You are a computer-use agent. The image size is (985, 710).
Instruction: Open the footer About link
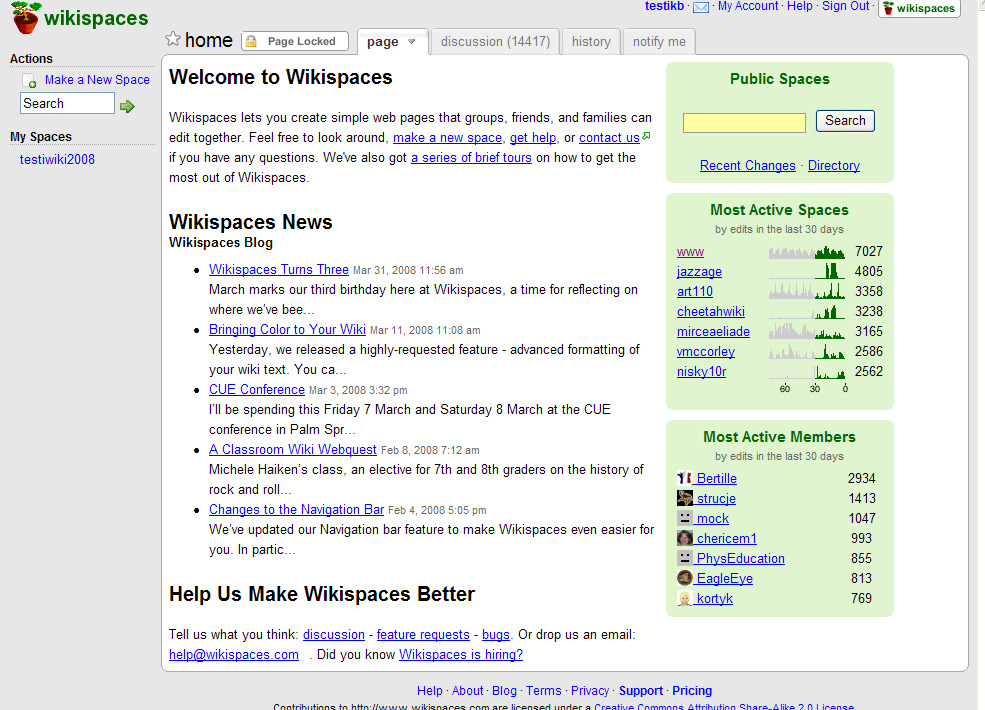click(467, 691)
